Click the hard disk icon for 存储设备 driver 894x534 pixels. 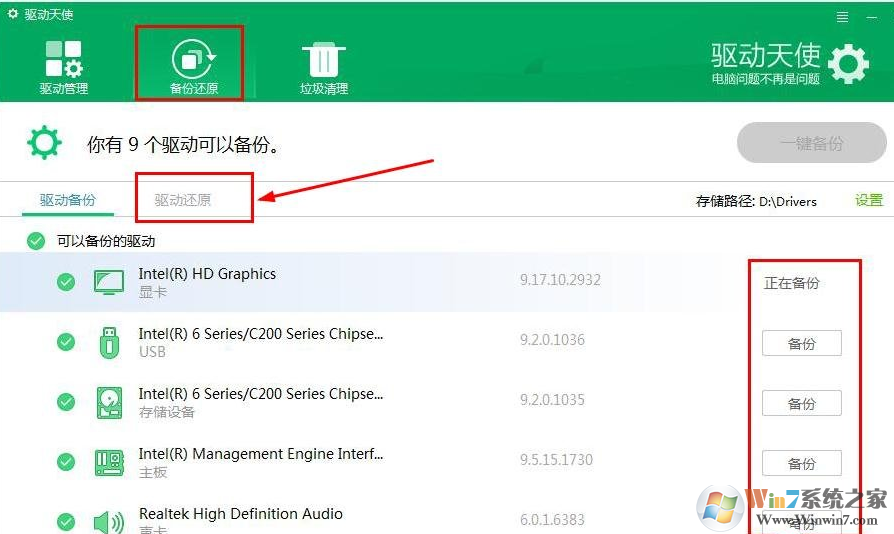pyautogui.click(x=109, y=403)
